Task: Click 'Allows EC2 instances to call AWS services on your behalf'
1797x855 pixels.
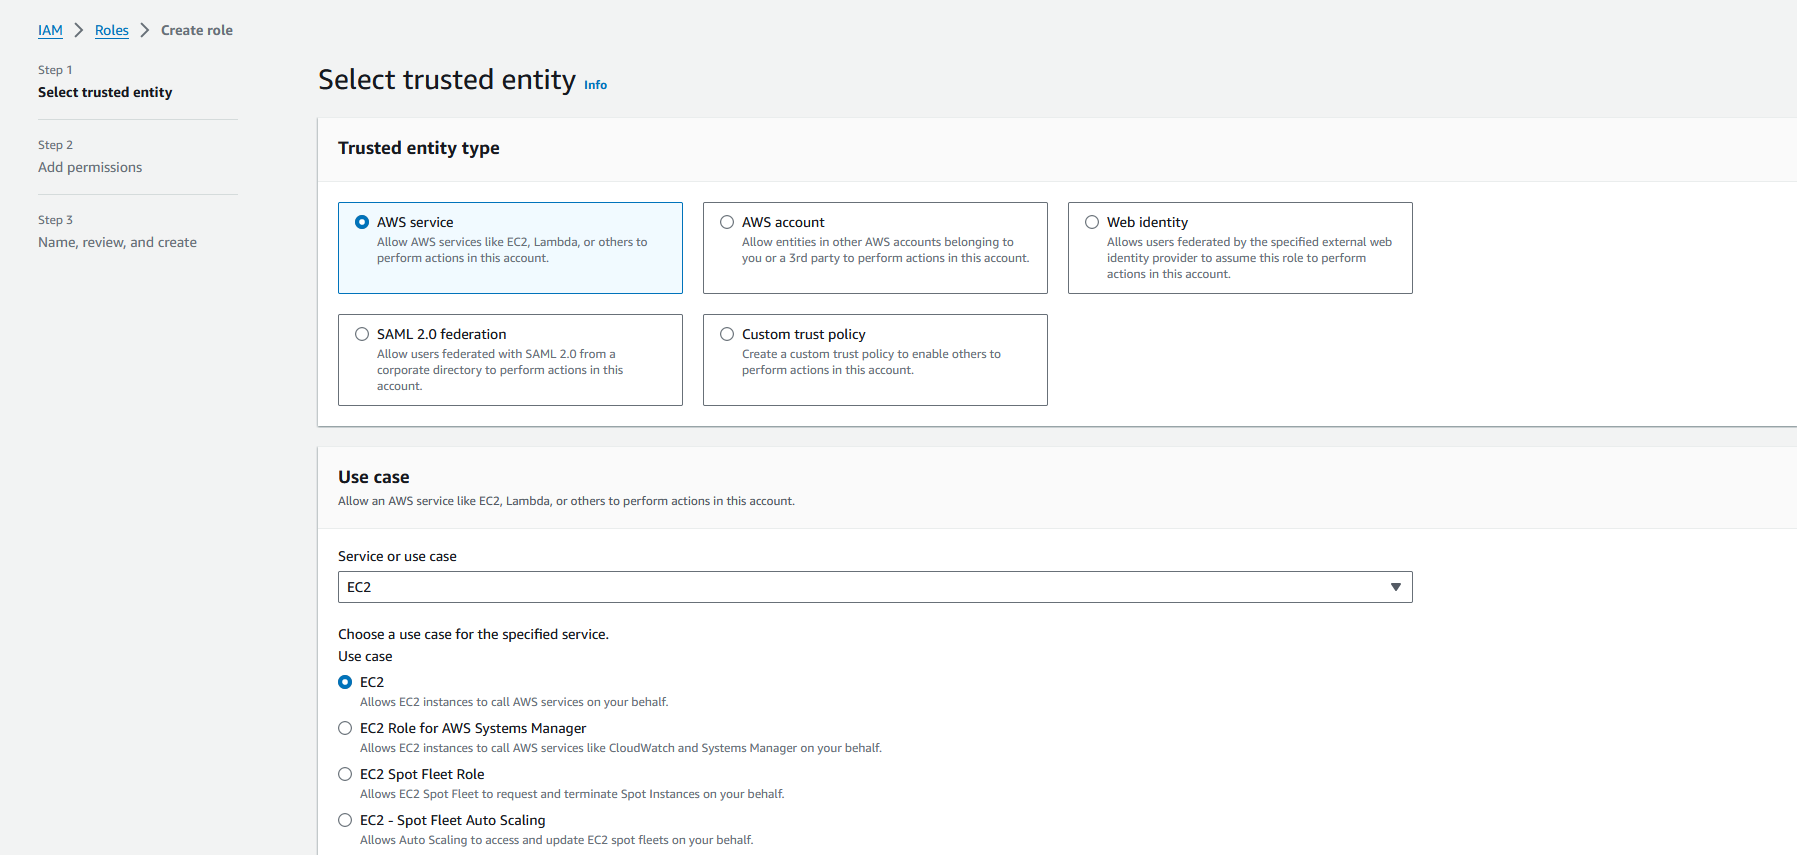Action: (x=514, y=702)
